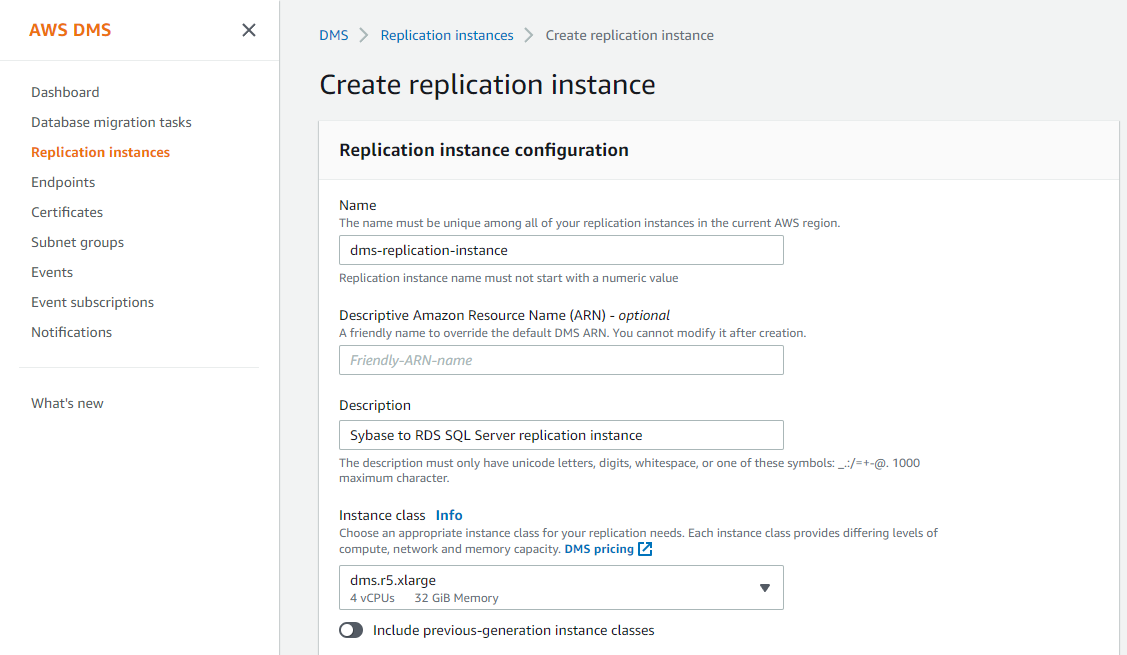Click the Name input field
1127x655 pixels.
pyautogui.click(x=561, y=250)
